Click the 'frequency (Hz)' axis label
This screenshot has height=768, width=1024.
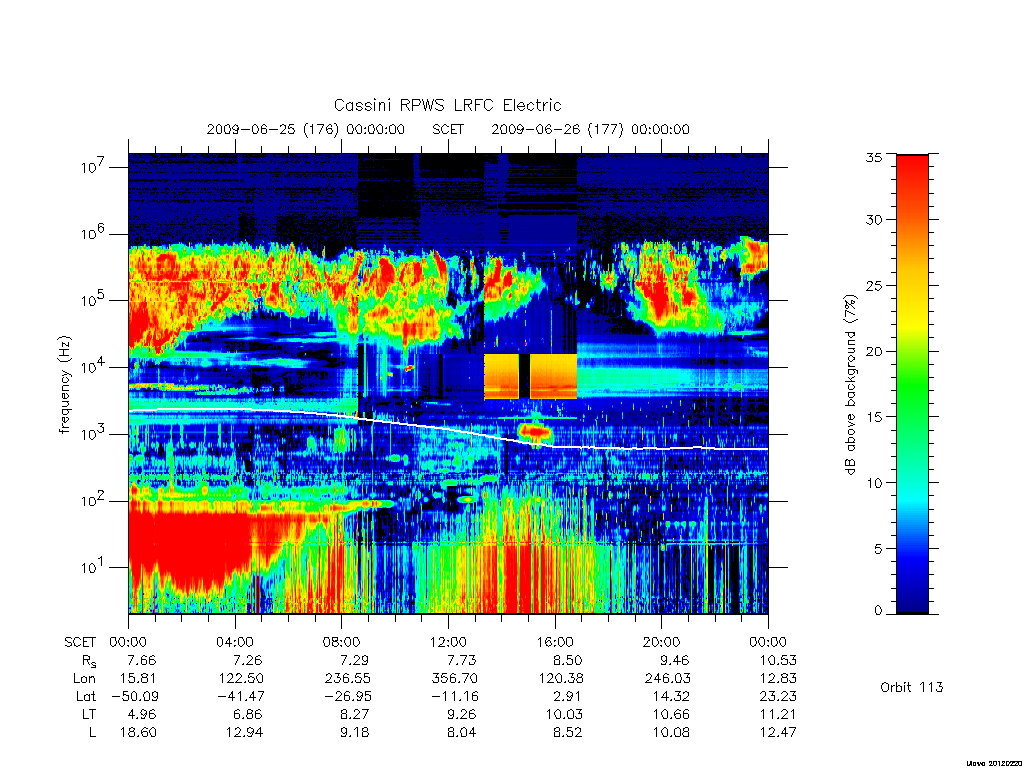[x=64, y=385]
